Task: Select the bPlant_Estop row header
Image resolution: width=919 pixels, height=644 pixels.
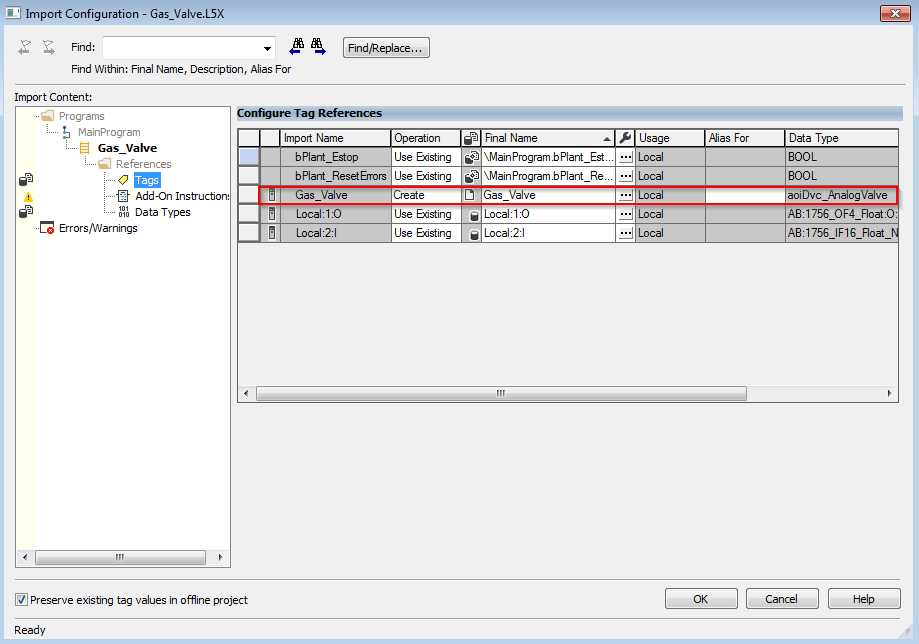Action: (249, 157)
